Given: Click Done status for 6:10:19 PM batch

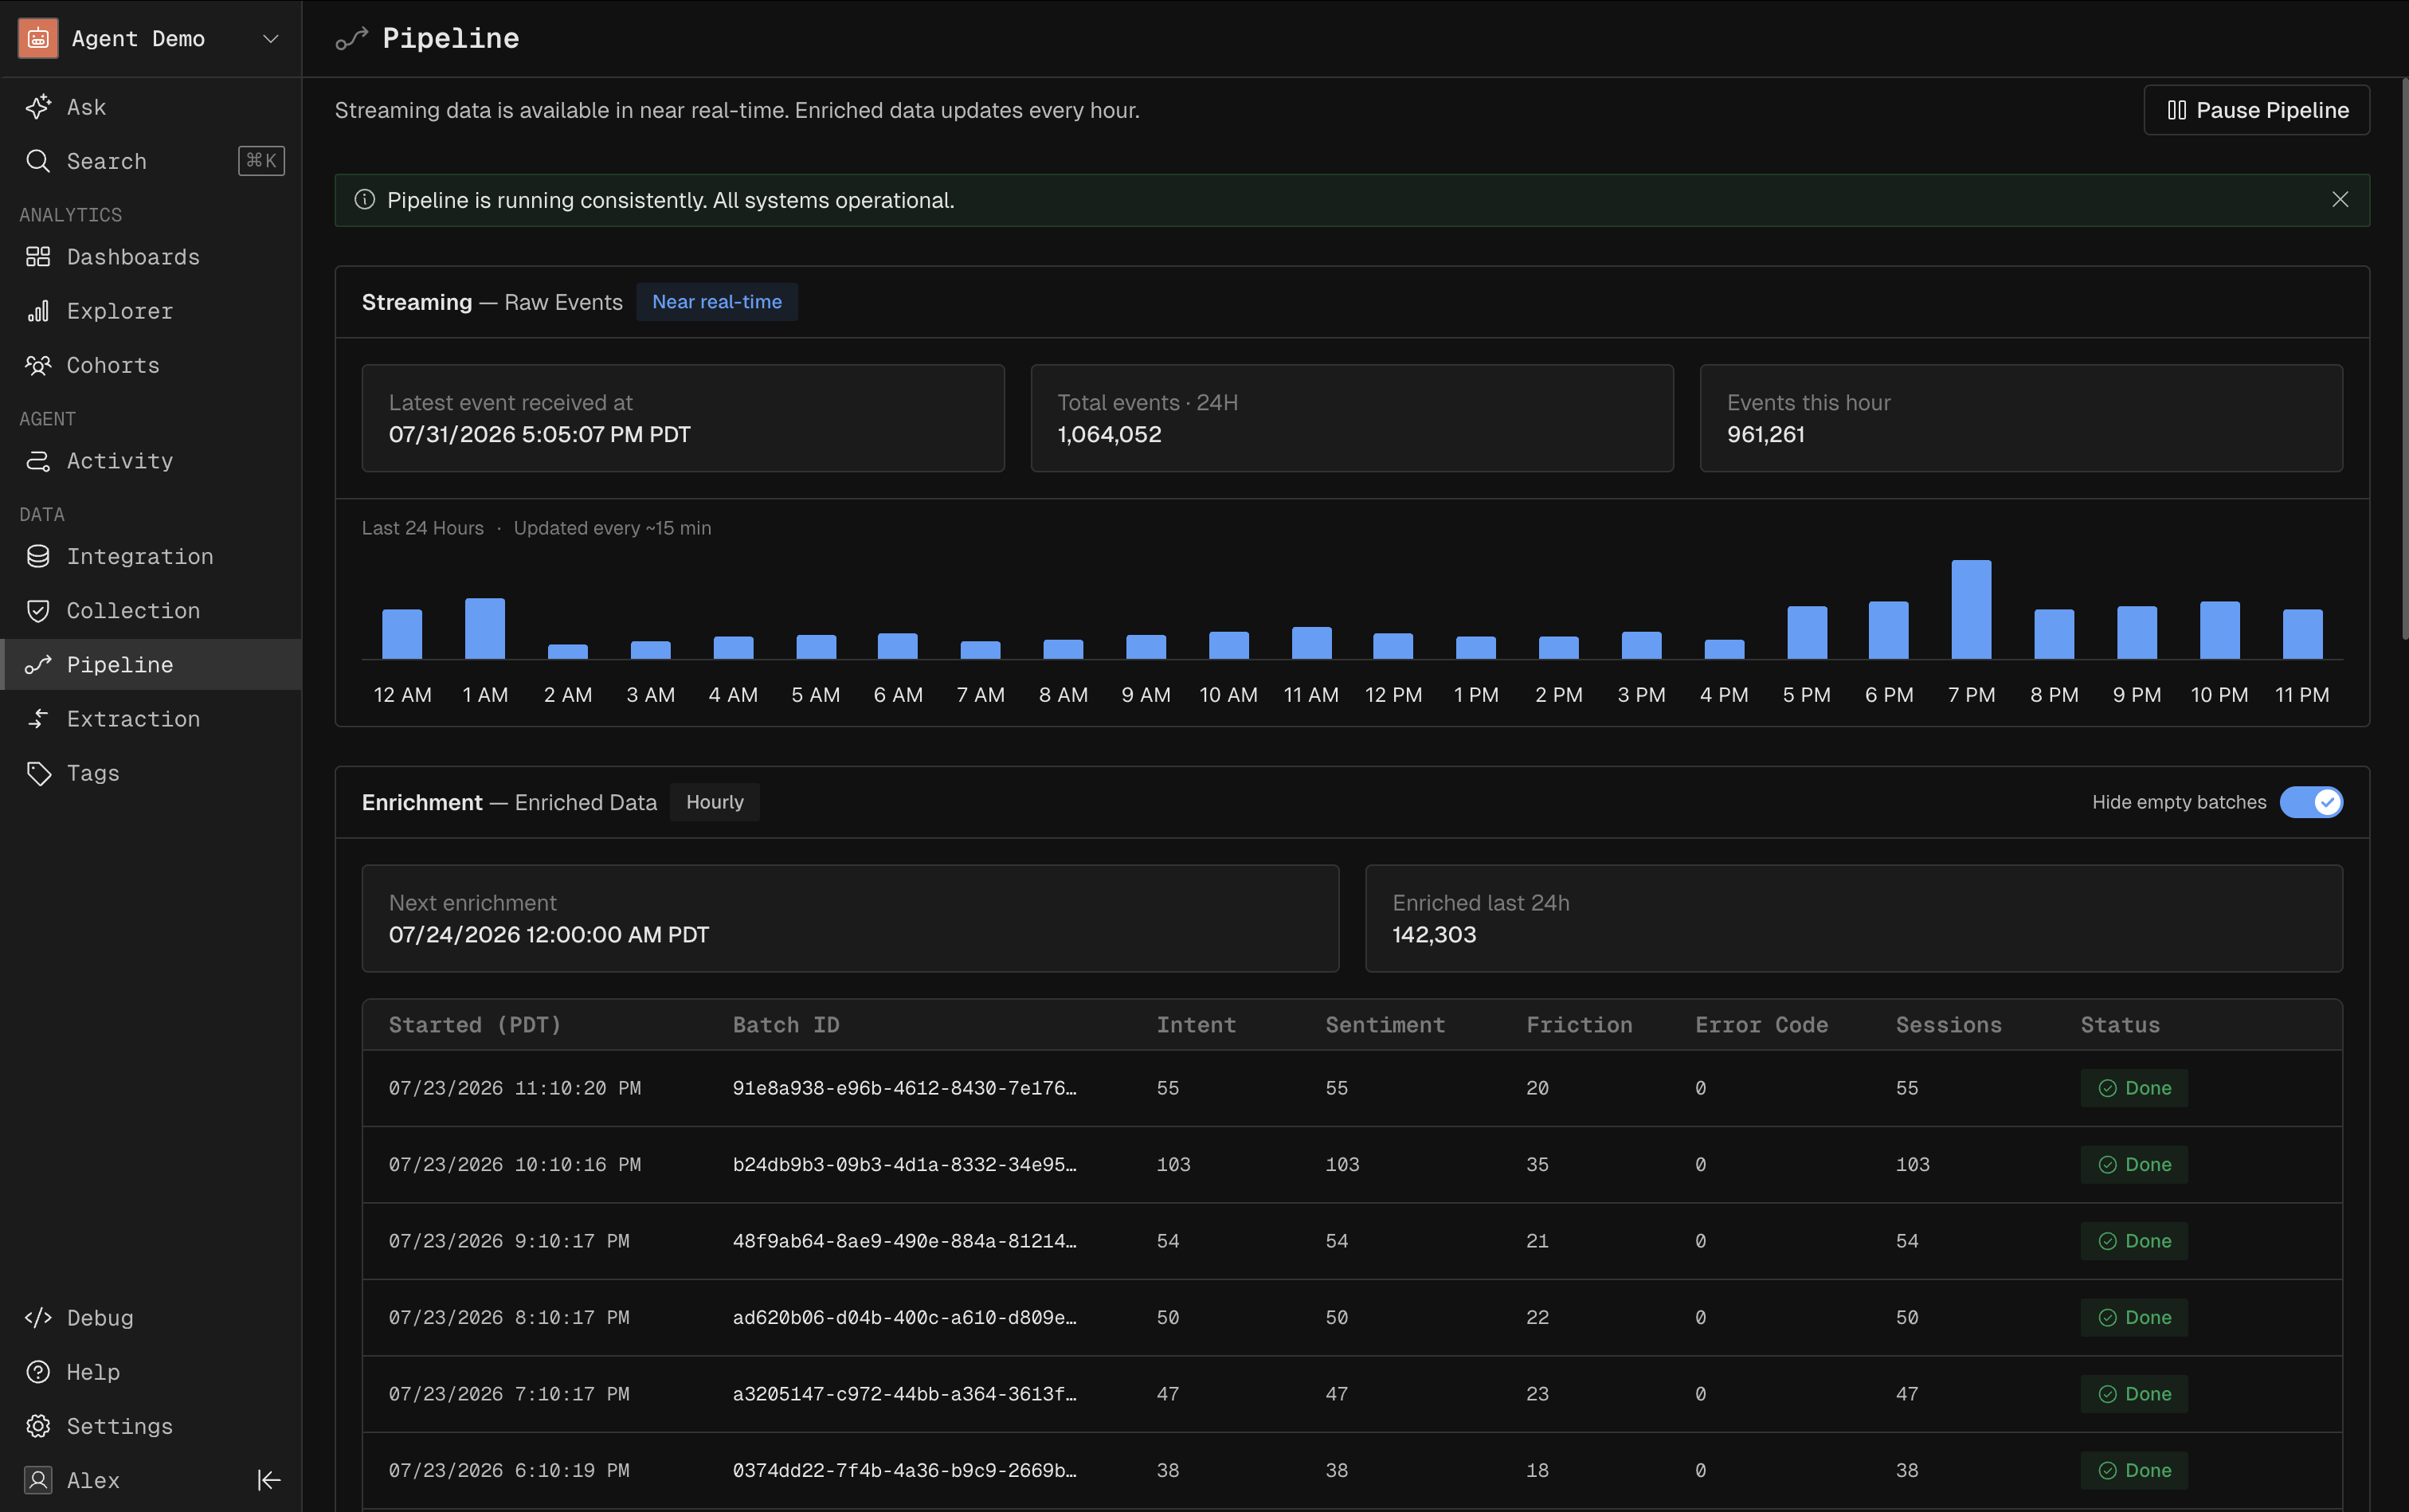Looking at the screenshot, I should 2134,1470.
